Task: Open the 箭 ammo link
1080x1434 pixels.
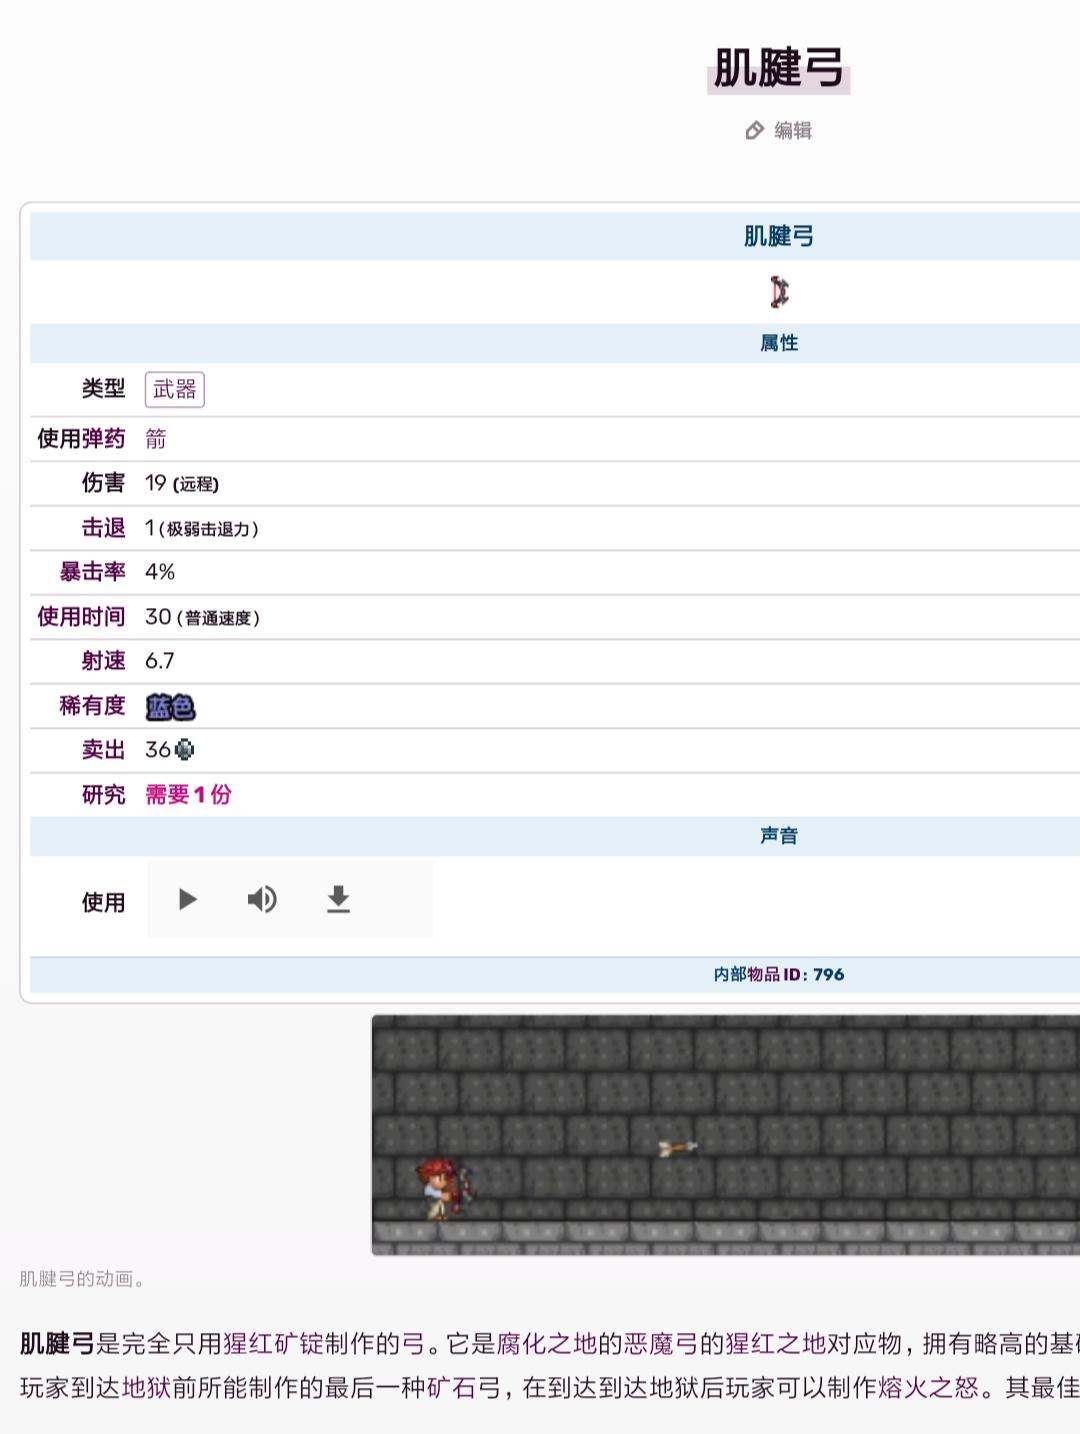Action: point(156,439)
